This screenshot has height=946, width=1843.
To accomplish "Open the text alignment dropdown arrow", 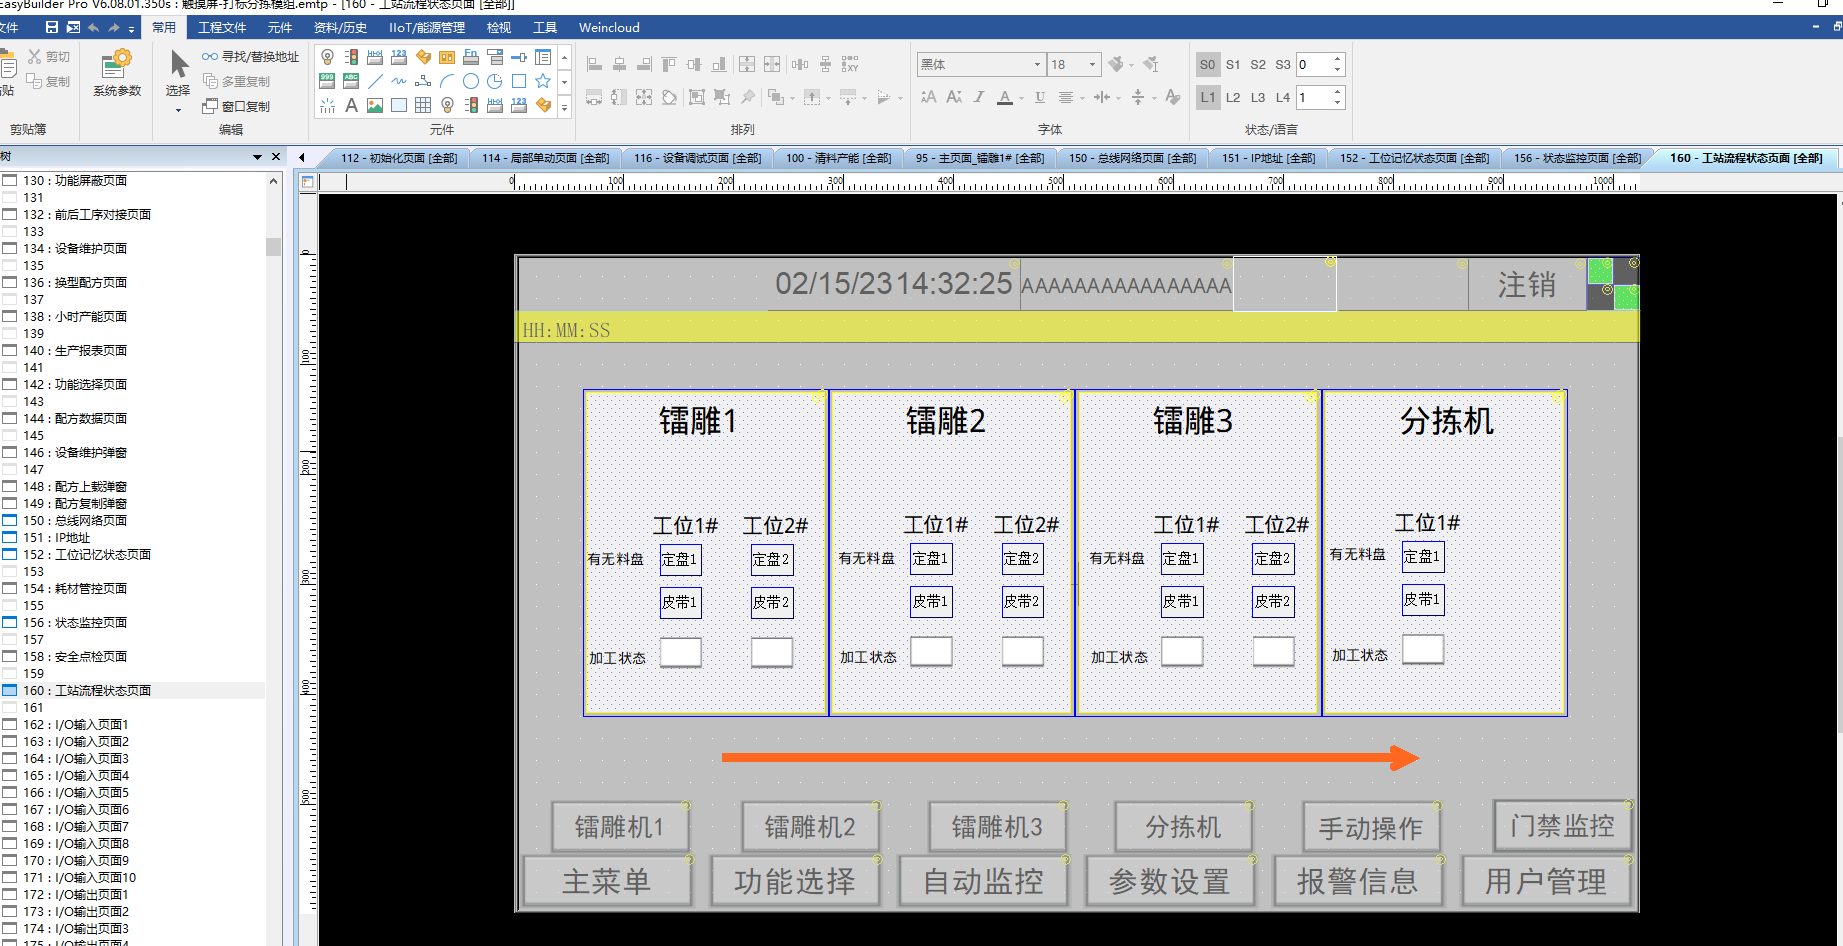I will pos(1082,98).
